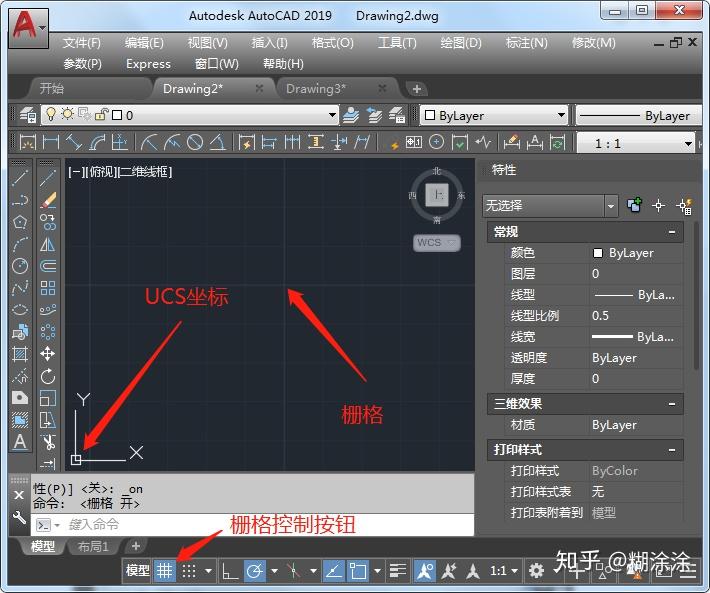Add a new layout with plus button

pos(135,546)
